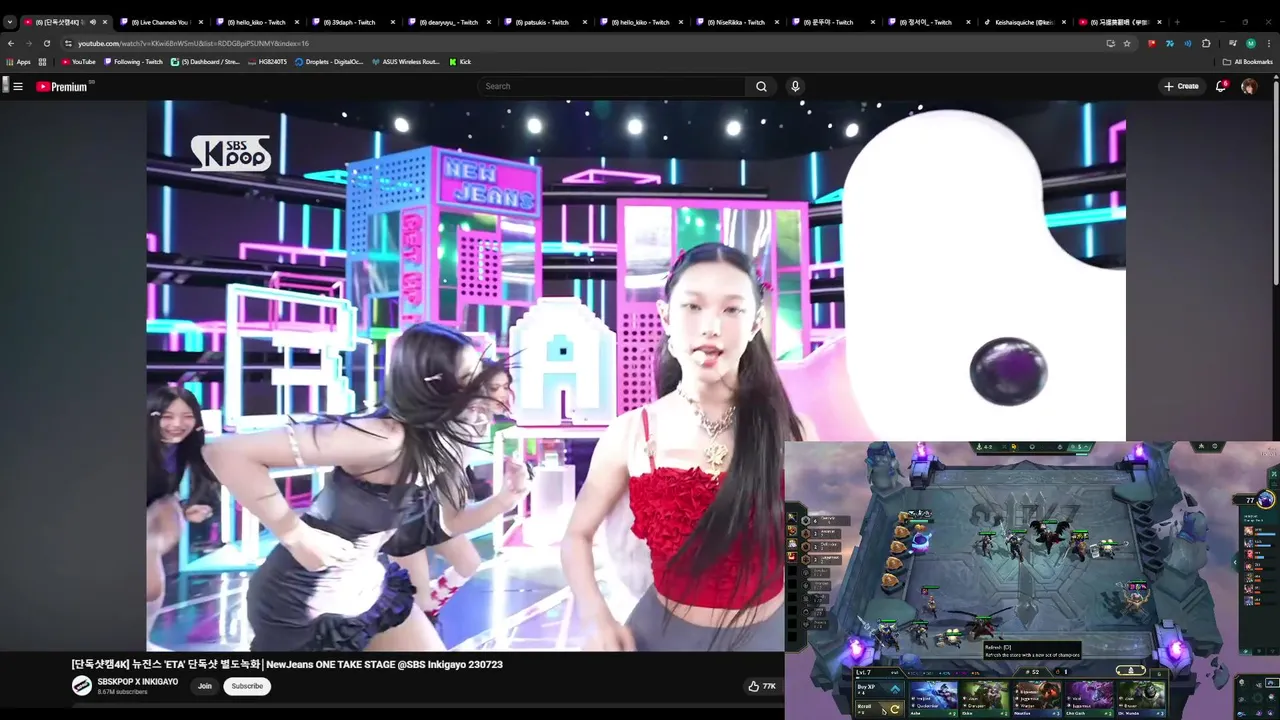Subscribe to SBSKPOP X INKIGAYO
This screenshot has height=720, width=1280.
point(247,686)
